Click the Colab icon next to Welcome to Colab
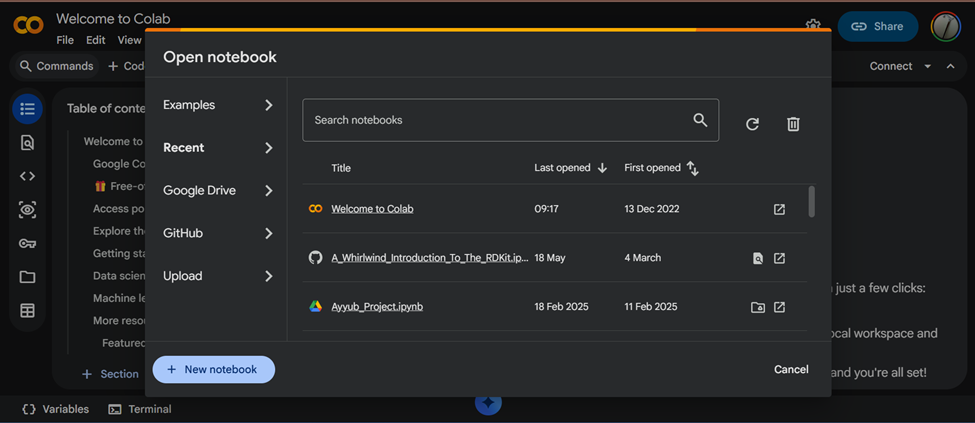This screenshot has width=975, height=423. 316,209
